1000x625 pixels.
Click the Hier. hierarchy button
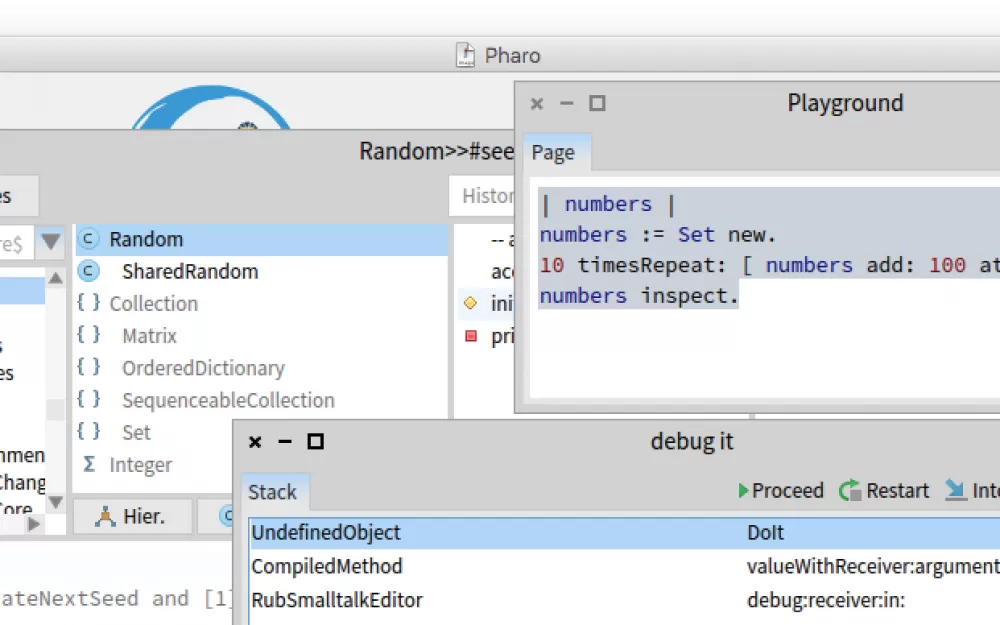pos(133,516)
